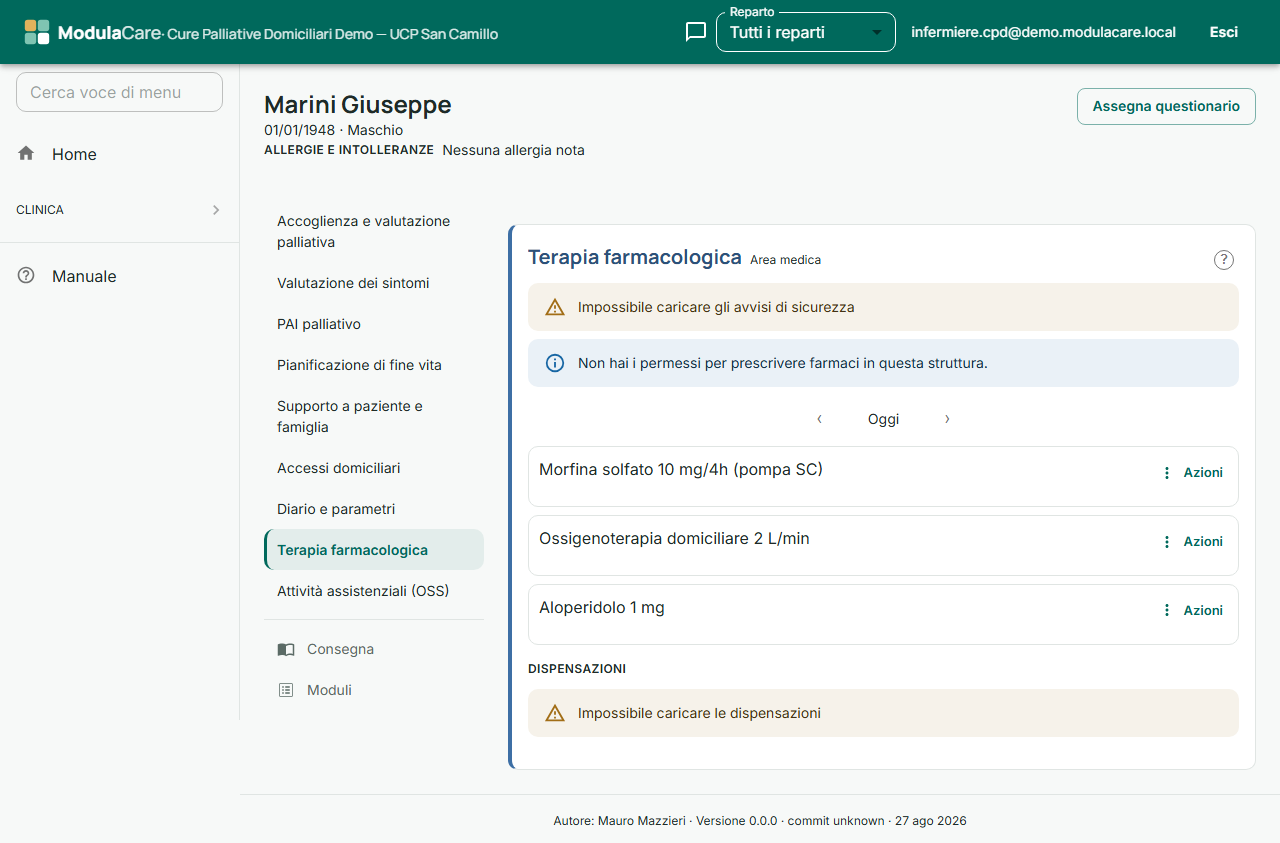Focus the Cerca voce di menu field

(x=119, y=92)
